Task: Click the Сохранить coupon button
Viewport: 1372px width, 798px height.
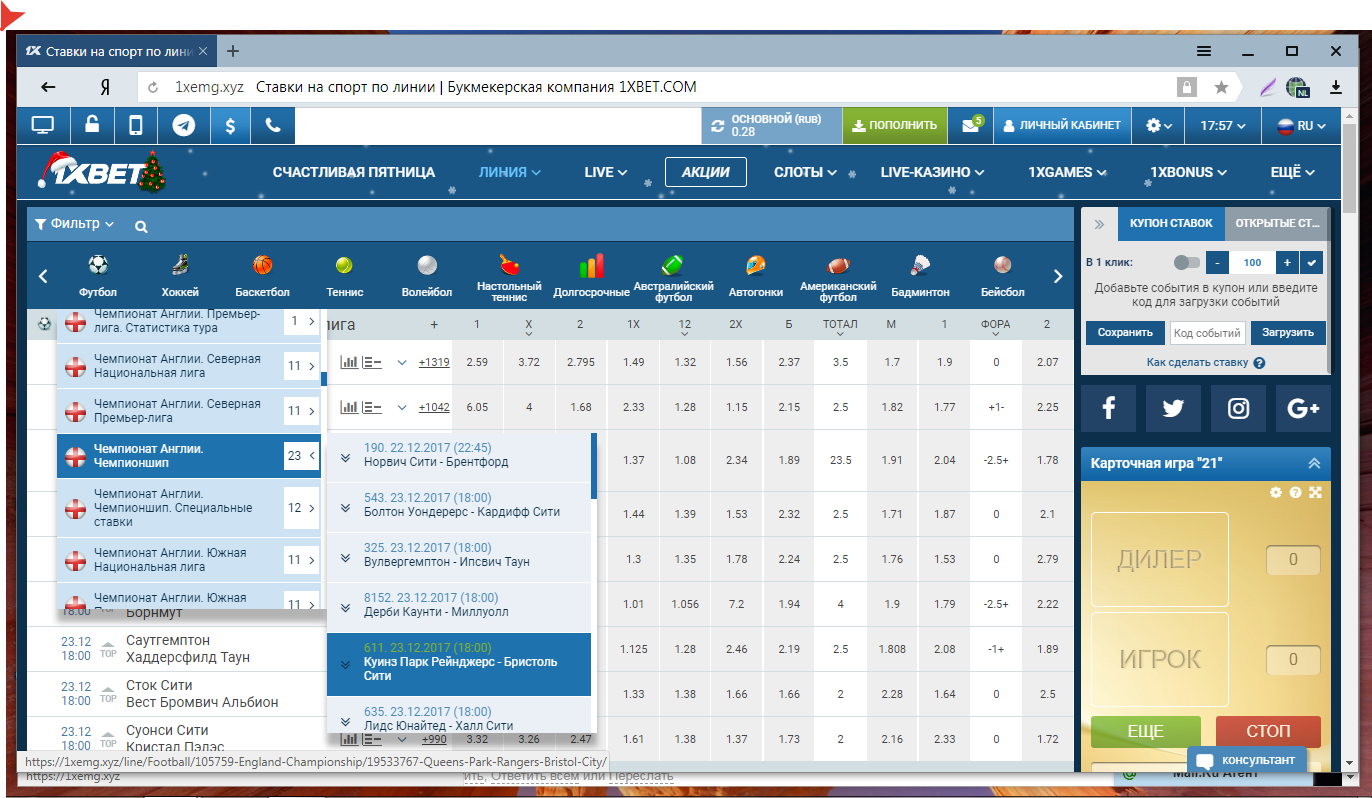Action: 1125,333
